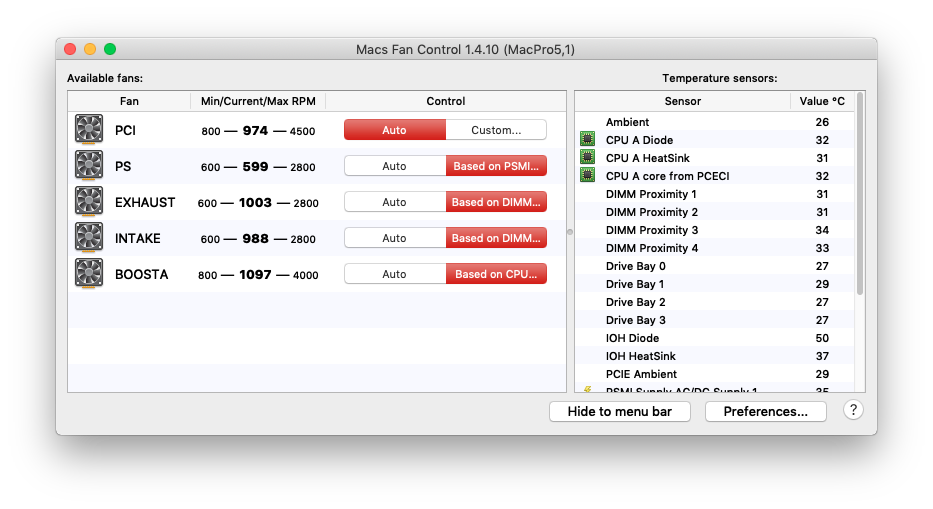Click the PS fan name label
933x509 pixels.
(x=123, y=166)
